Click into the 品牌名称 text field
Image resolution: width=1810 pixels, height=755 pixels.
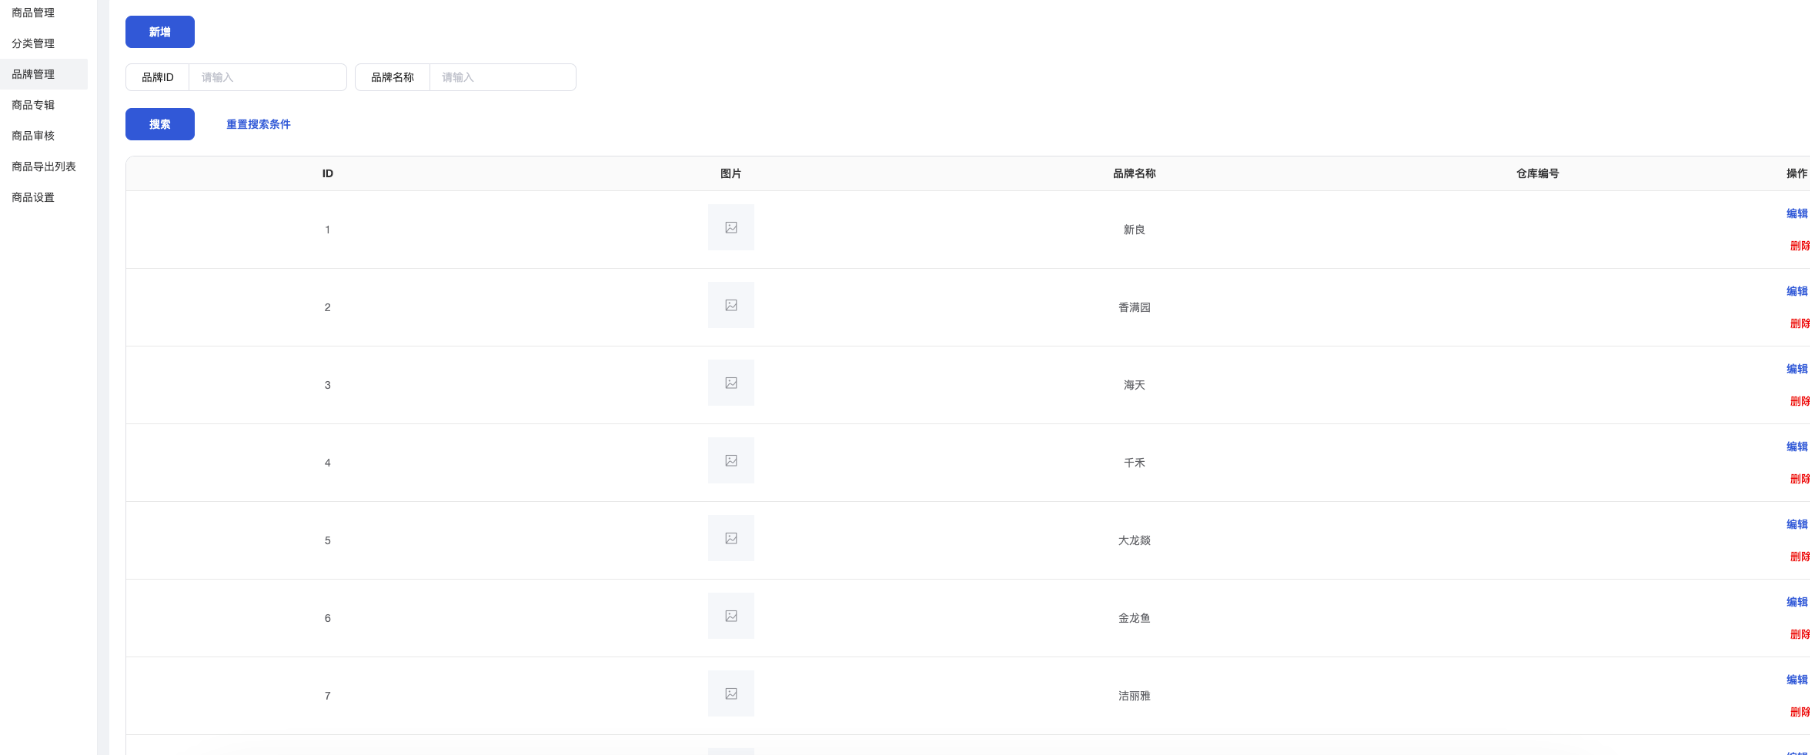click(x=502, y=77)
